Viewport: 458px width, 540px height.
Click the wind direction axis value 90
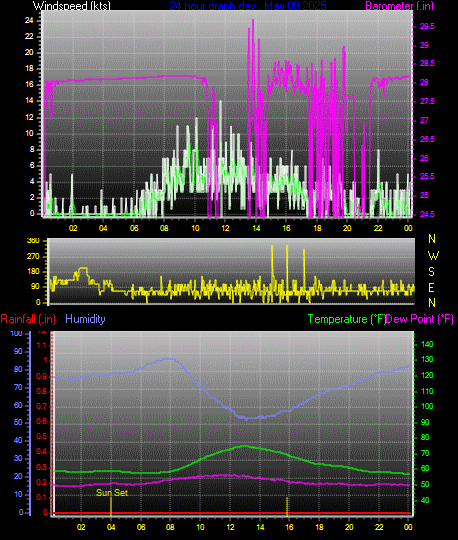point(36,287)
